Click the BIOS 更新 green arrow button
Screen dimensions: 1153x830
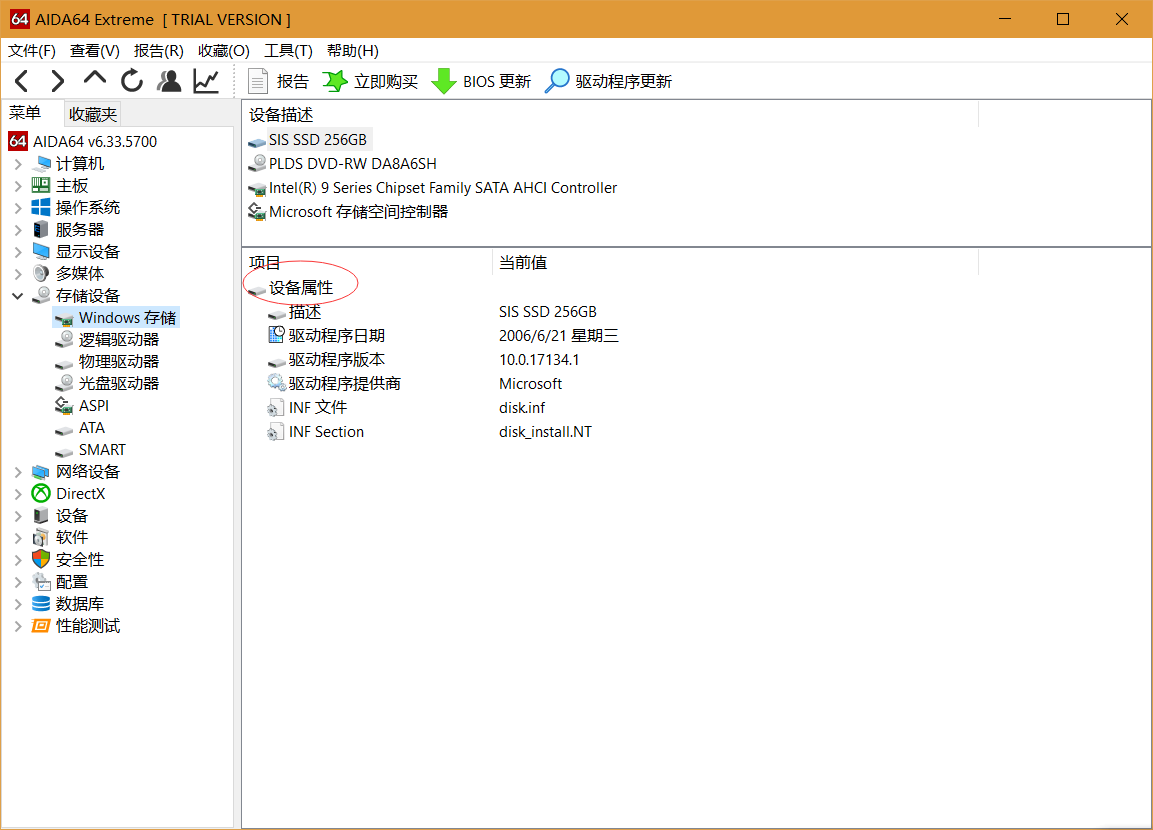pos(481,82)
